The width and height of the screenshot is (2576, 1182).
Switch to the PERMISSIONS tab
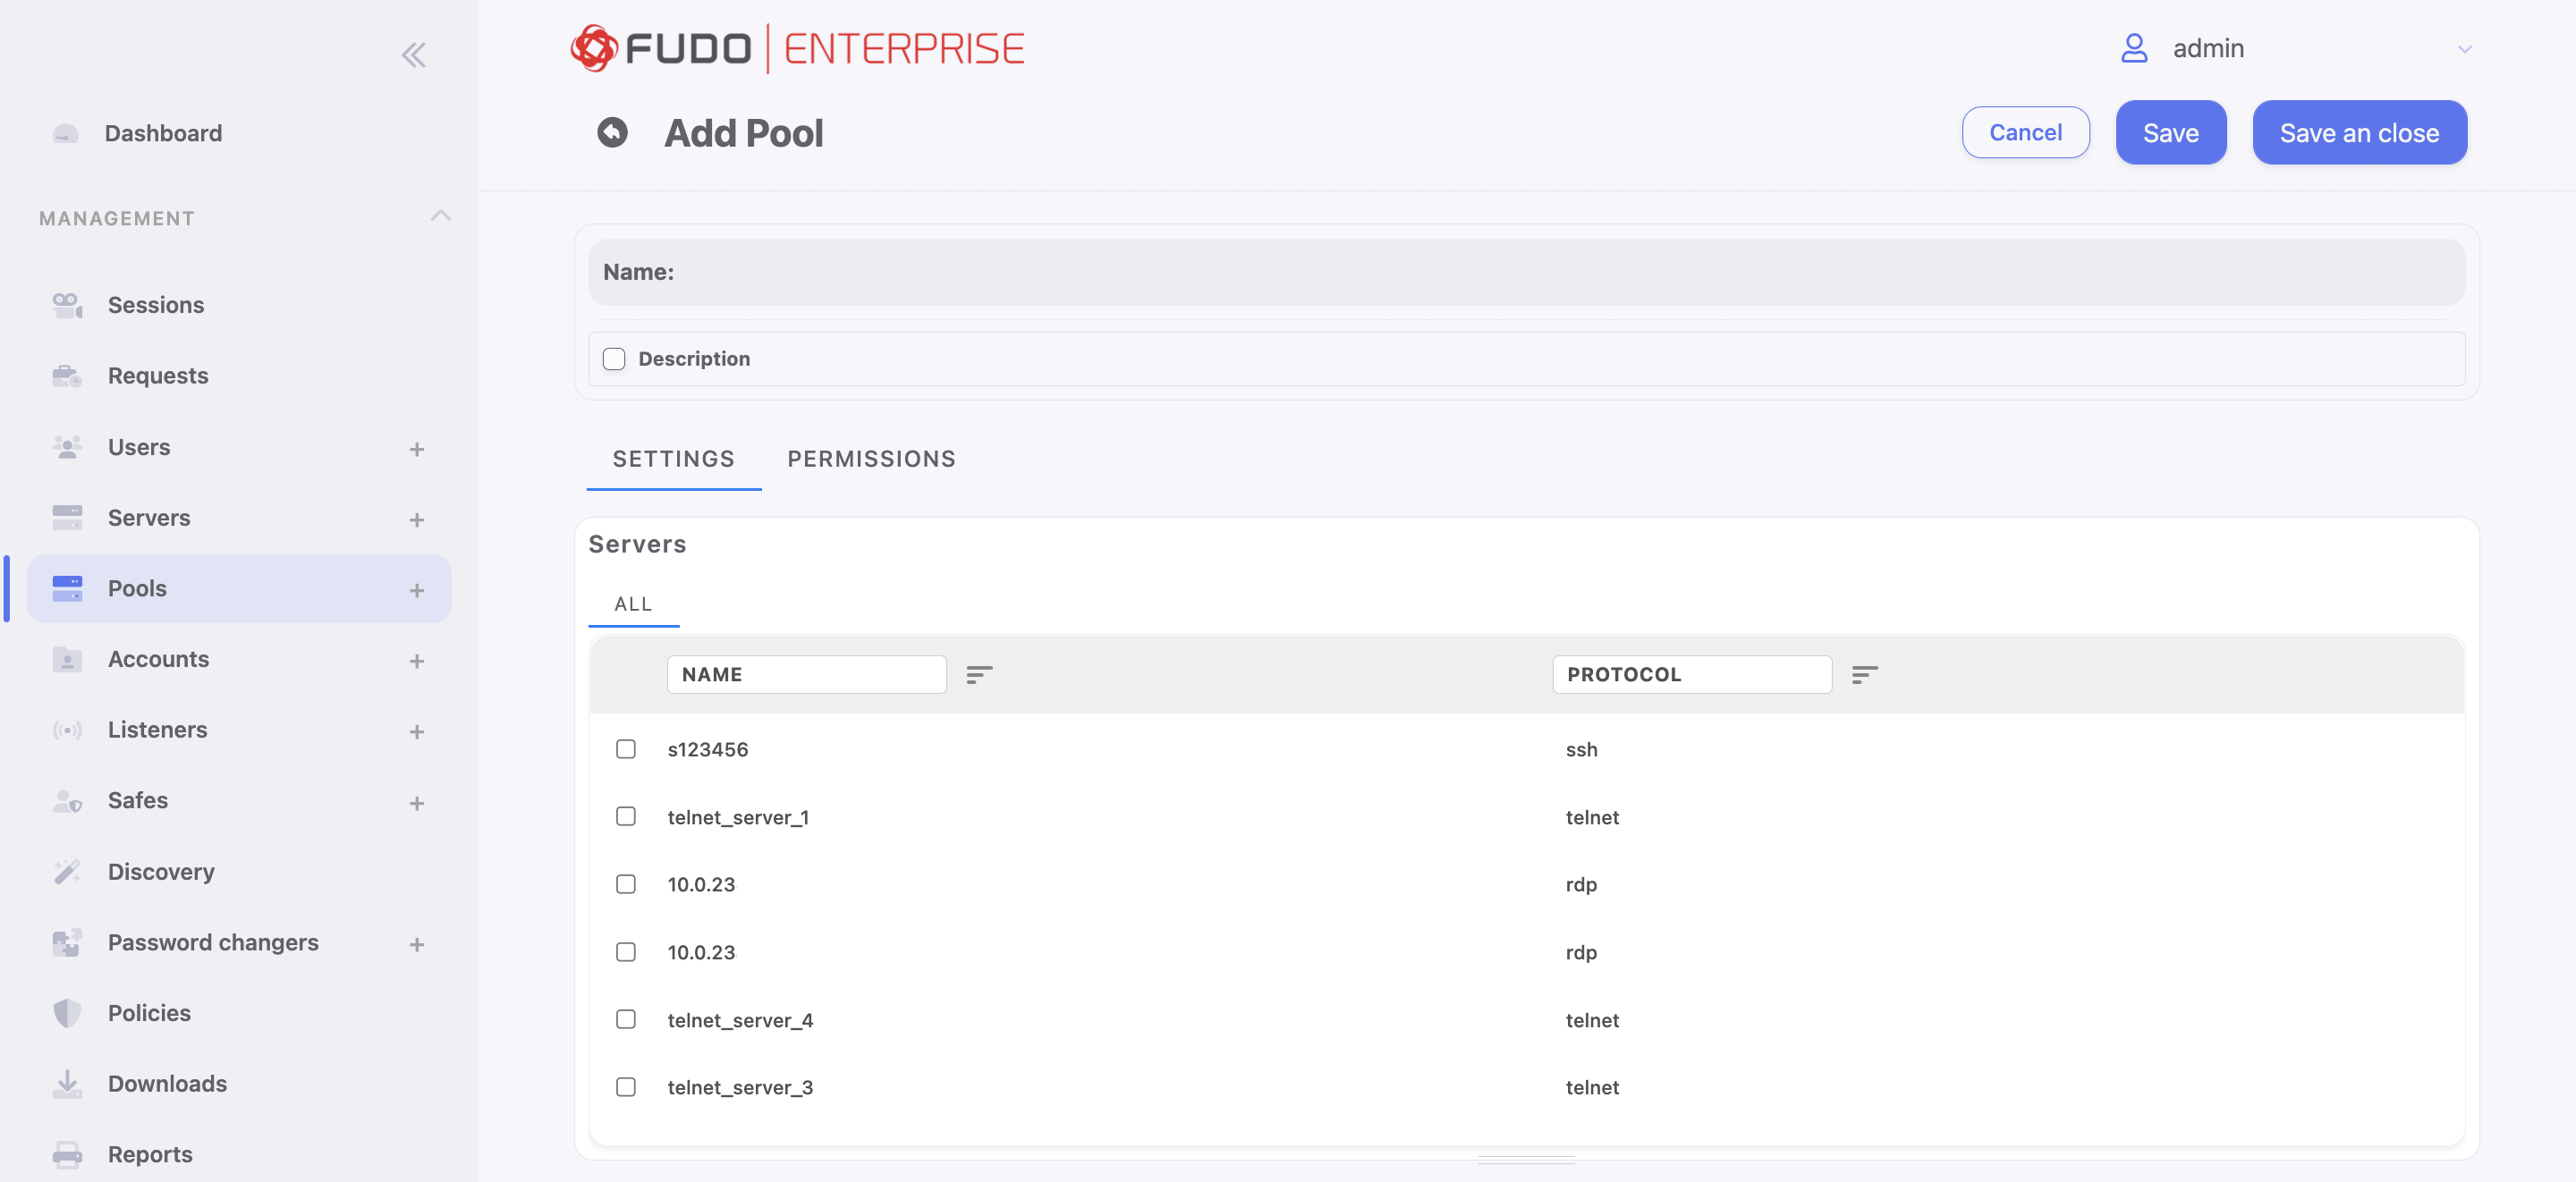click(870, 458)
